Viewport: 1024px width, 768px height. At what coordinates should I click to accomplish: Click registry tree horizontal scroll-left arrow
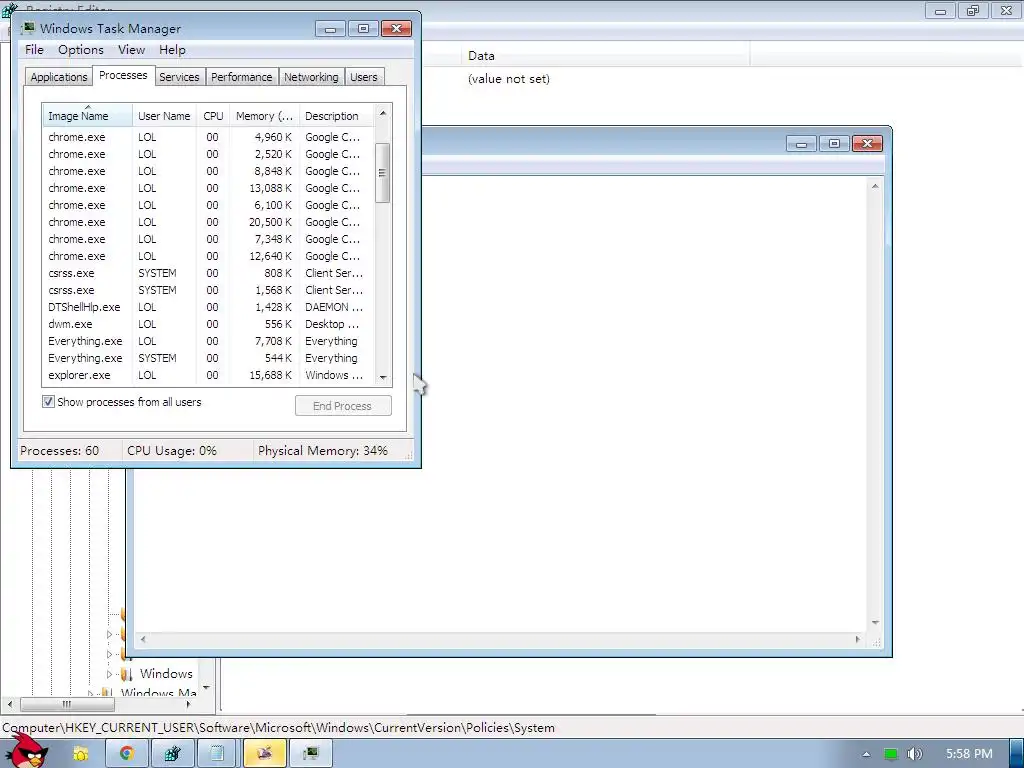[10, 704]
